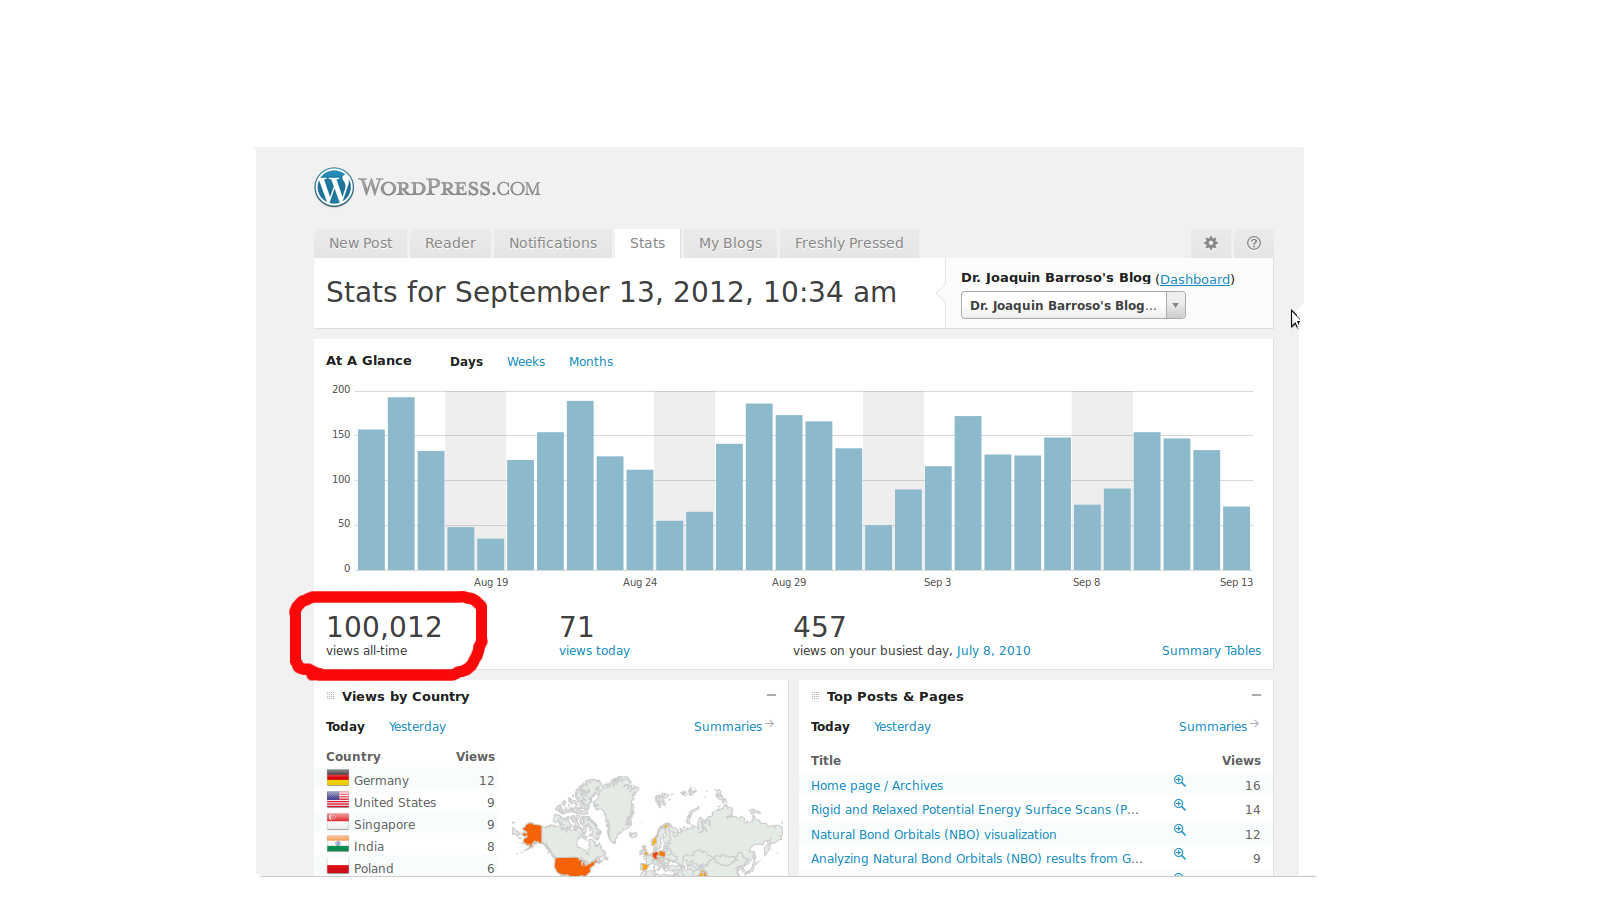Open the My Blogs tab
1600x900 pixels.
pyautogui.click(x=730, y=243)
